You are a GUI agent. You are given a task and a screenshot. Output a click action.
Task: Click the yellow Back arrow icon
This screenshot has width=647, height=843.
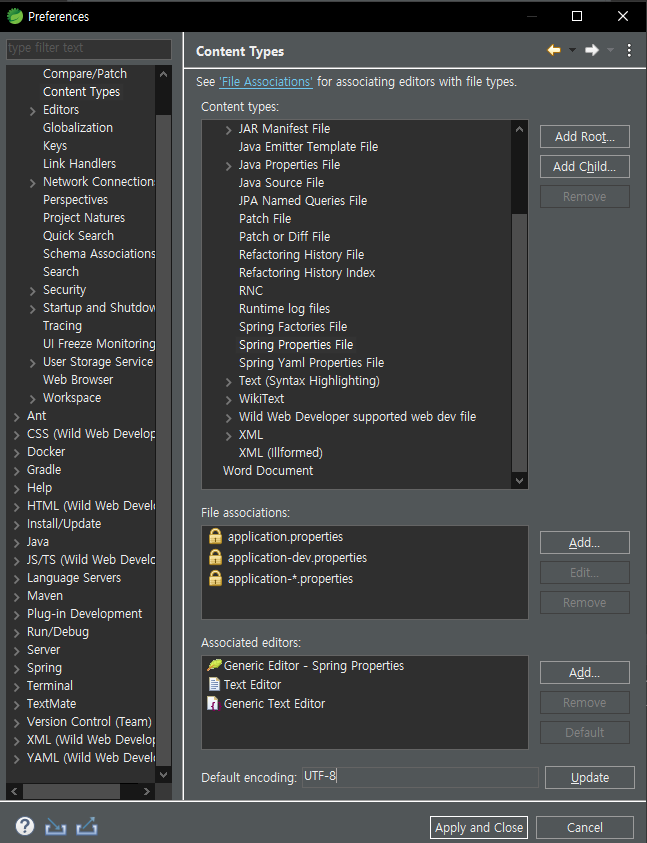(554, 51)
